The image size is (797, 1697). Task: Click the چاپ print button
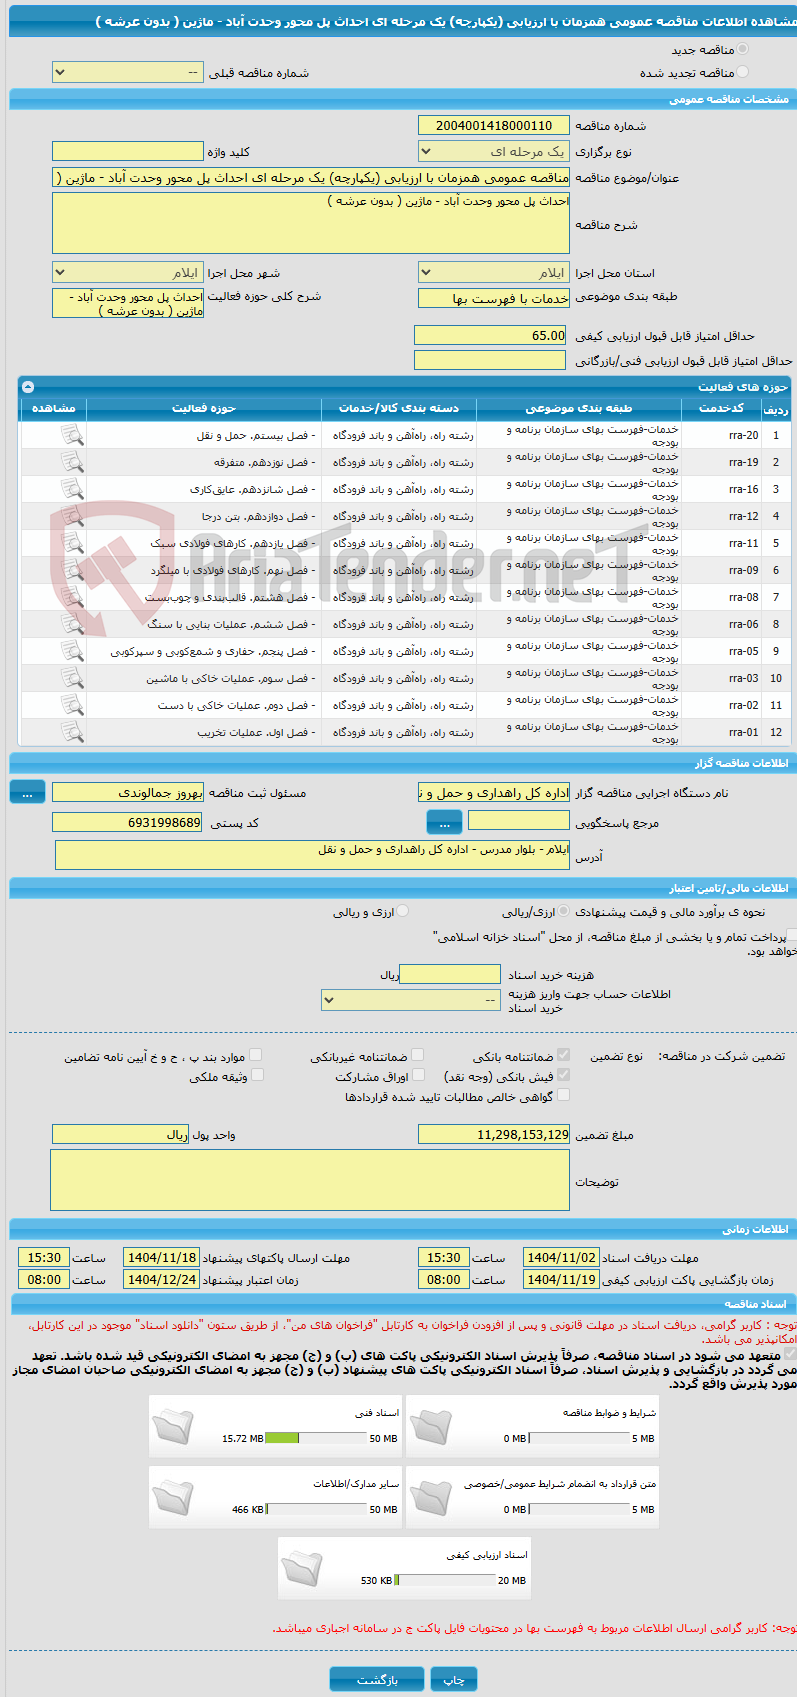454,1679
